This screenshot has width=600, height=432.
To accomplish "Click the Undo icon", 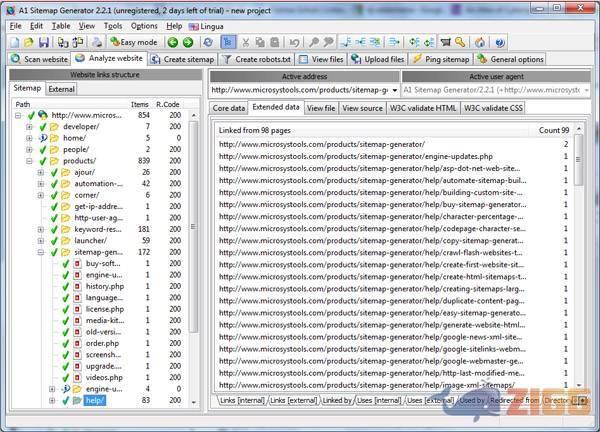I will click(x=294, y=42).
